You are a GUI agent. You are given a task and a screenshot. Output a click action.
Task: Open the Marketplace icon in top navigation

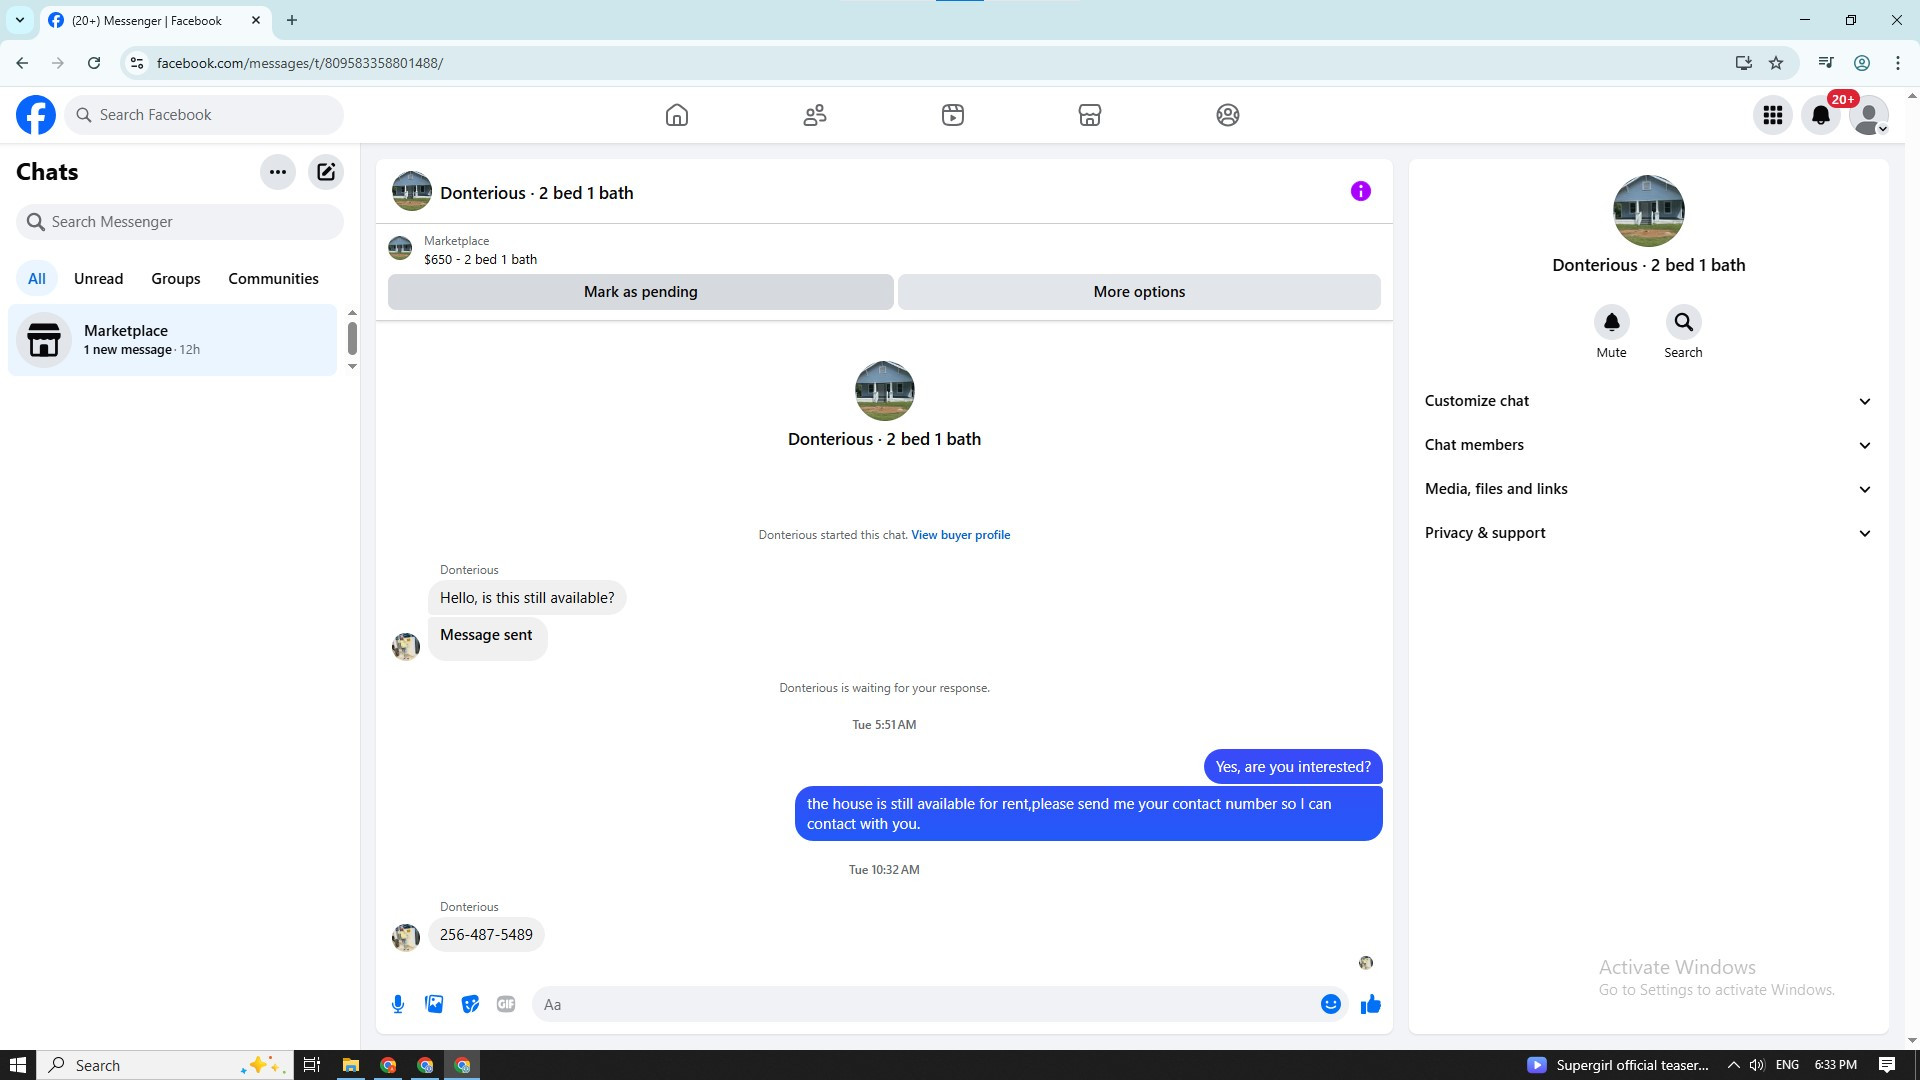tap(1090, 115)
